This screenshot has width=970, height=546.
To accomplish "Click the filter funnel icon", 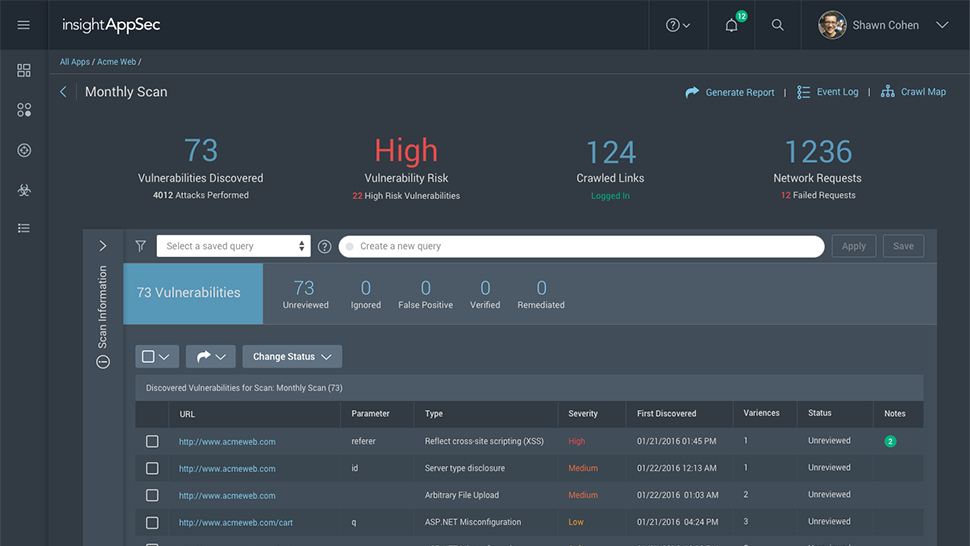I will [x=140, y=246].
